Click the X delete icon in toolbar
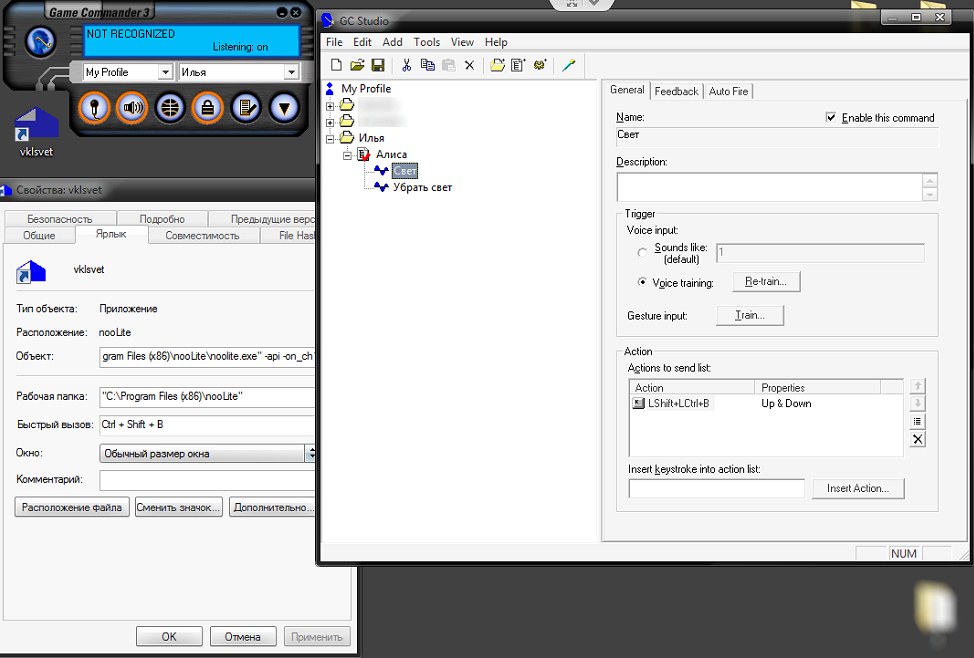This screenshot has width=974, height=658. pos(469,65)
